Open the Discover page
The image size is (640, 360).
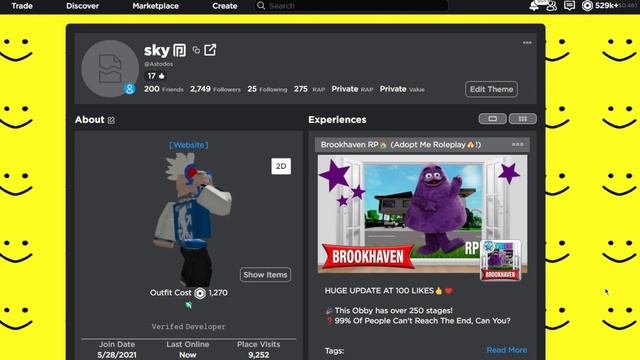(82, 6)
